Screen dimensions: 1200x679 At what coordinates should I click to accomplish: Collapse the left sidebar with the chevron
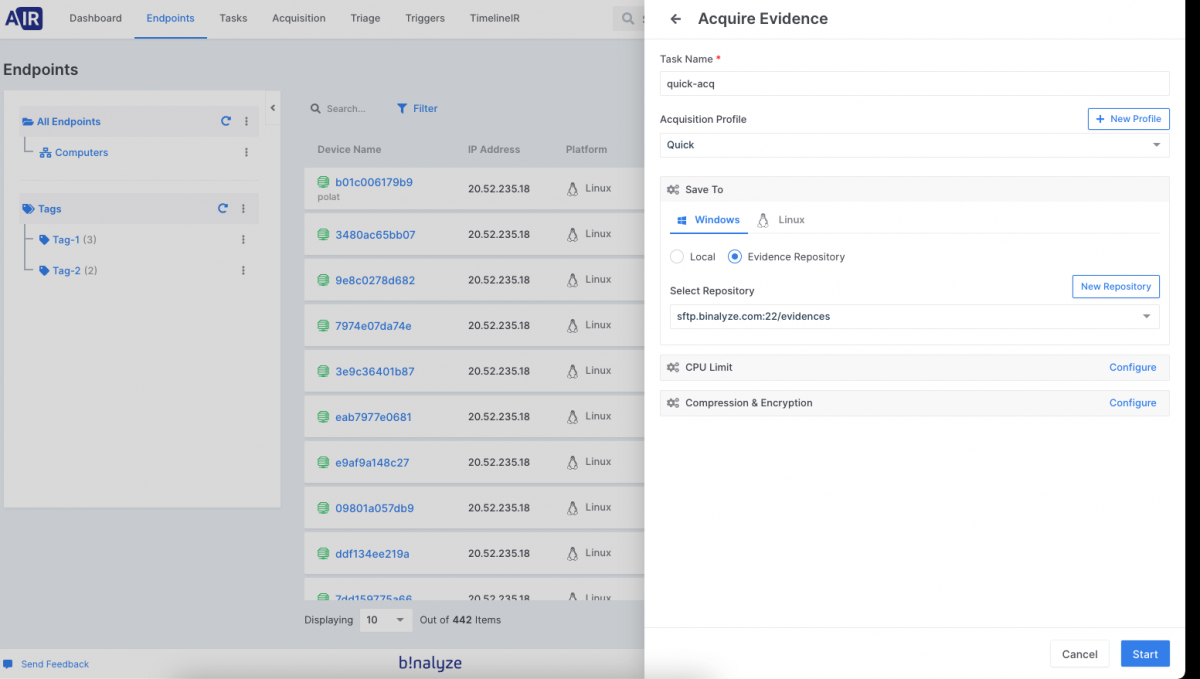click(272, 106)
